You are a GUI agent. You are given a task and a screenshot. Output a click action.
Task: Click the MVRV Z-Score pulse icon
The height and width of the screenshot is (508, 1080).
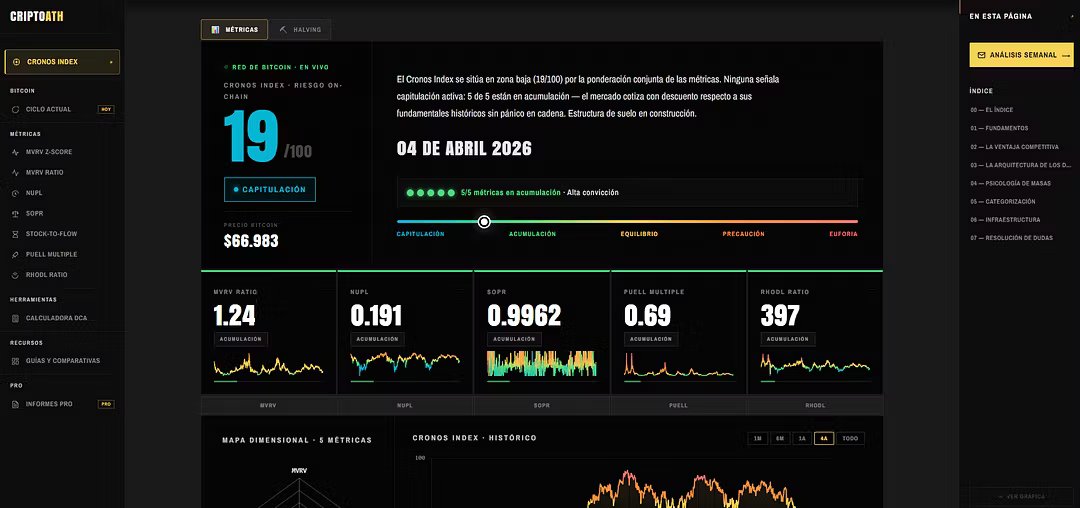pos(16,152)
